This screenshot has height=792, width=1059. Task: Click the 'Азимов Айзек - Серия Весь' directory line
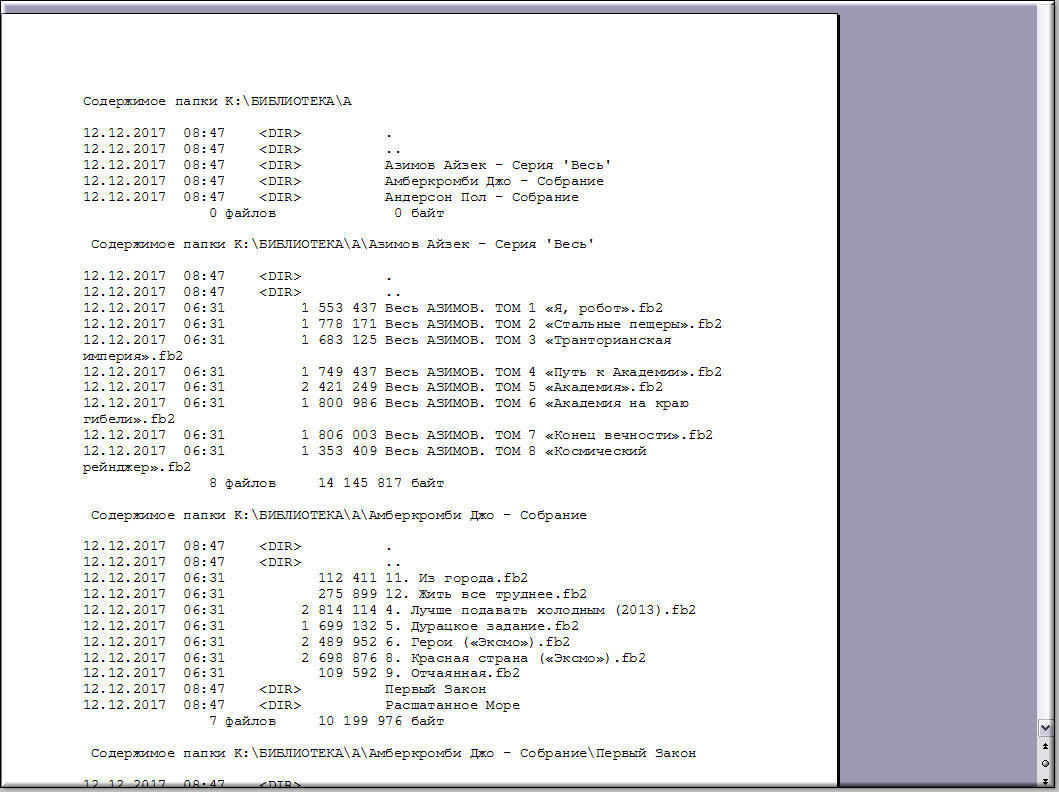pos(497,165)
